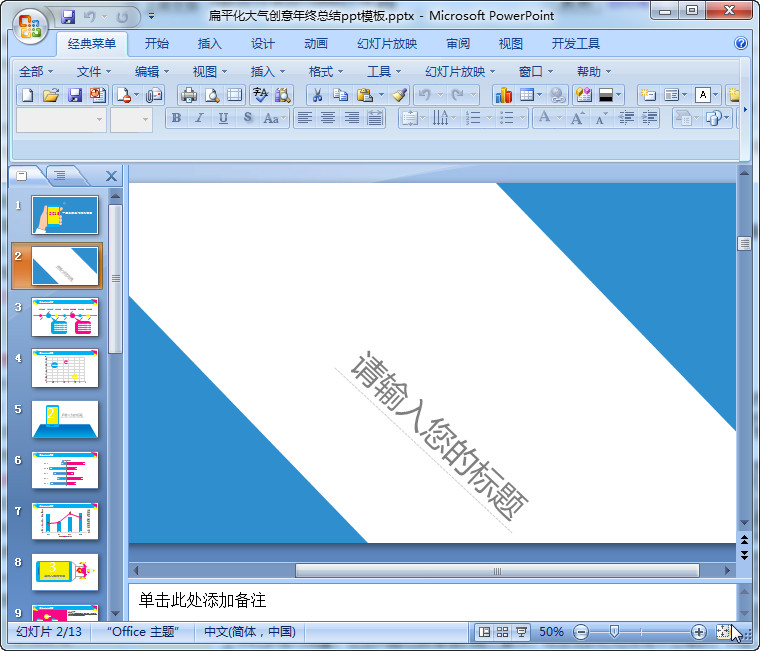
Task: Open the 编辑 dropdown menu
Action: point(152,72)
